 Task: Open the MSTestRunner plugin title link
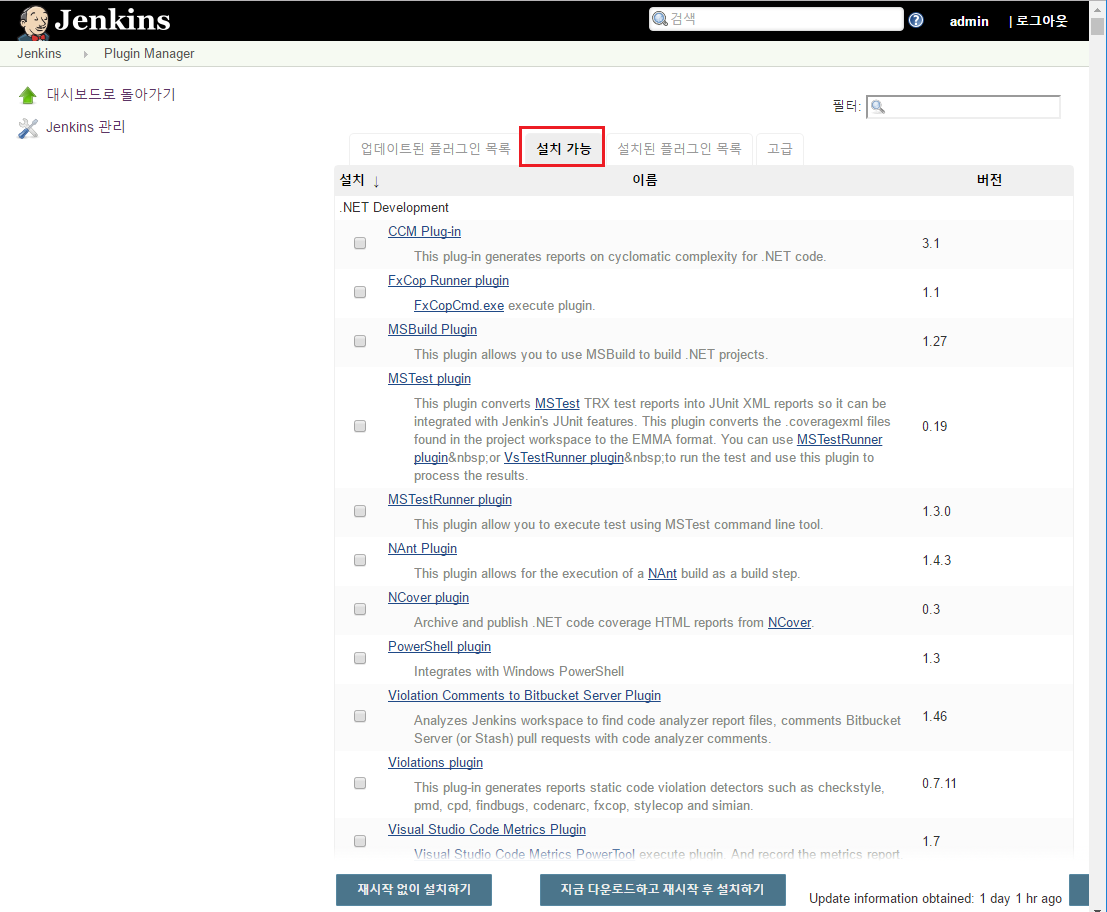coord(450,500)
